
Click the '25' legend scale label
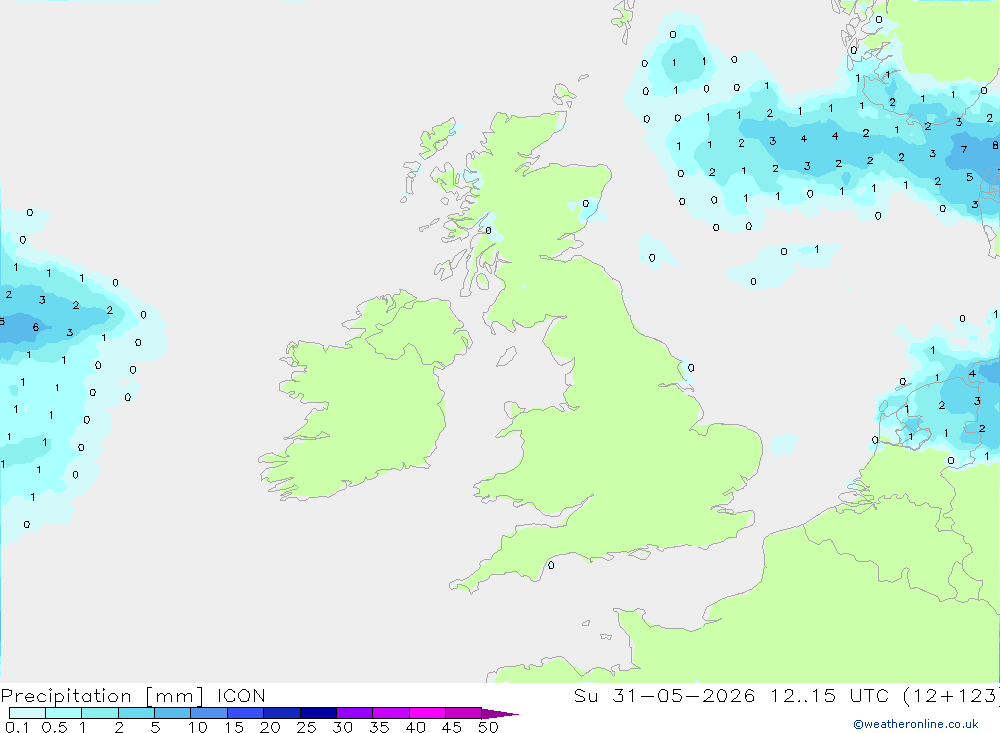point(306,727)
